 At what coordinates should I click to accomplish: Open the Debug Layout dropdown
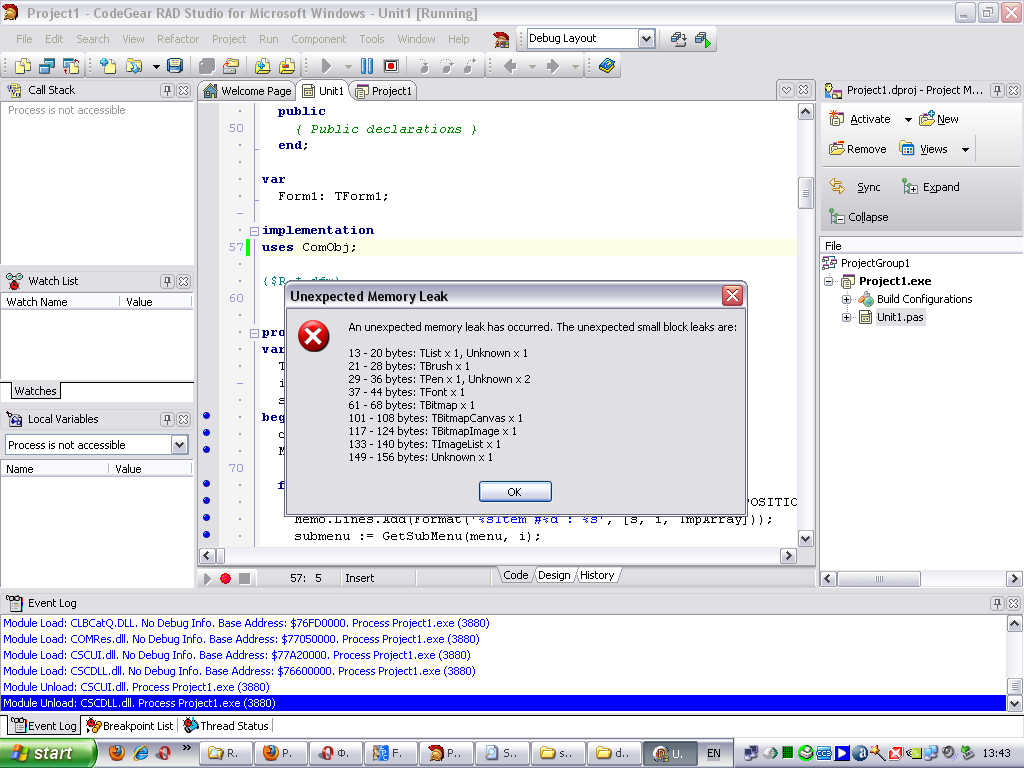click(646, 38)
